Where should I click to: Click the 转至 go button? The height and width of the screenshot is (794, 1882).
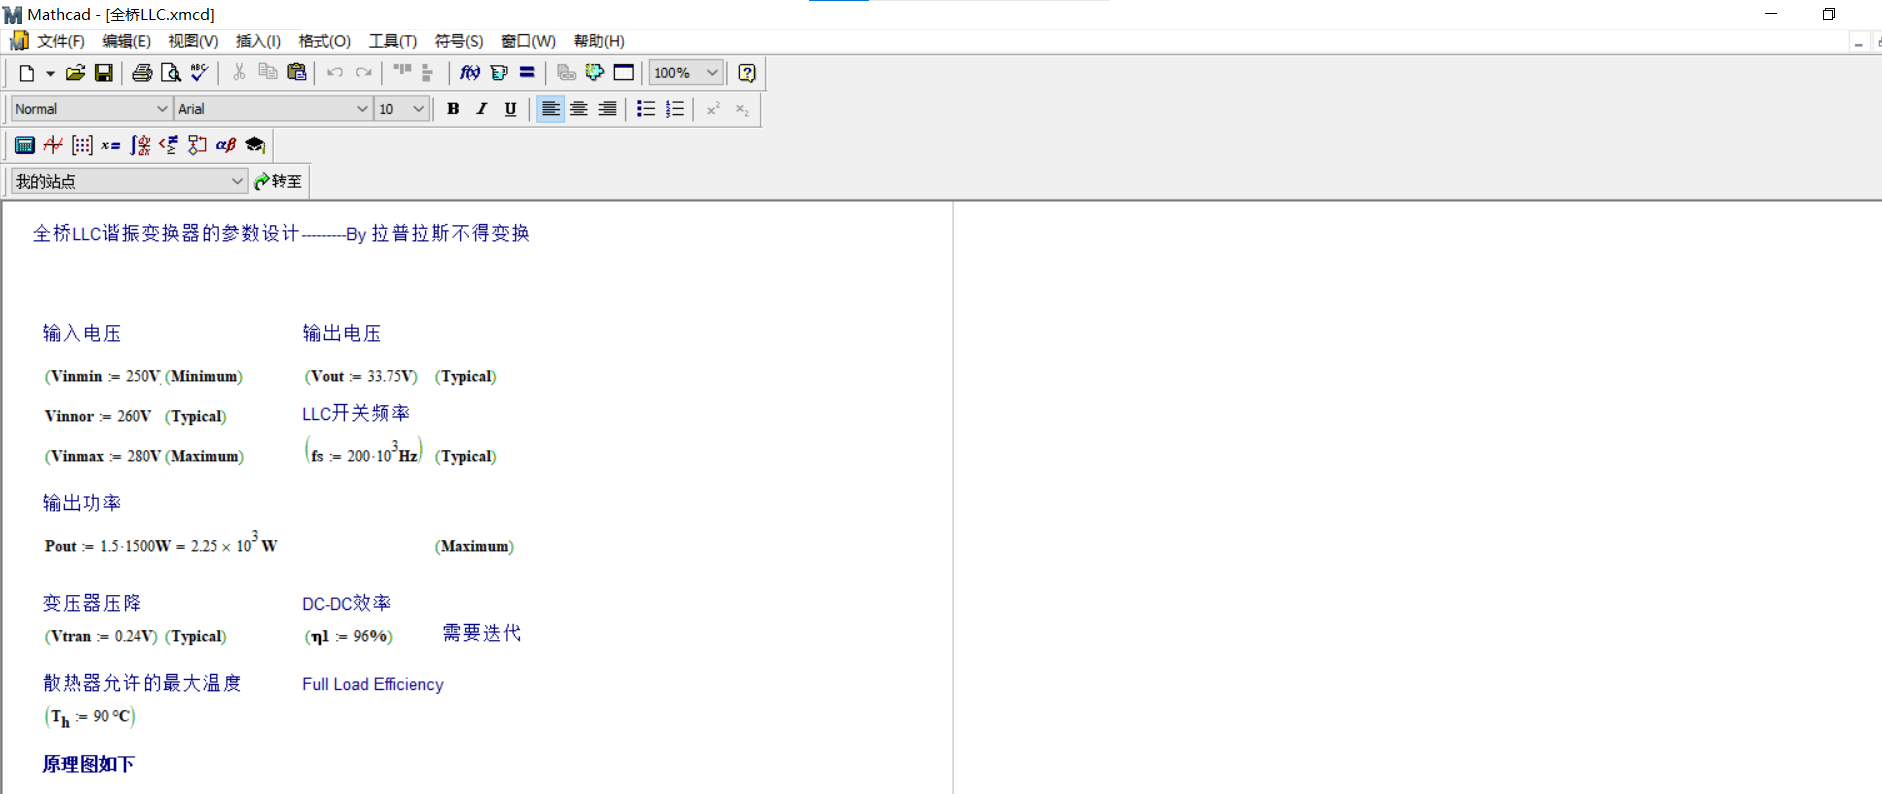278,181
